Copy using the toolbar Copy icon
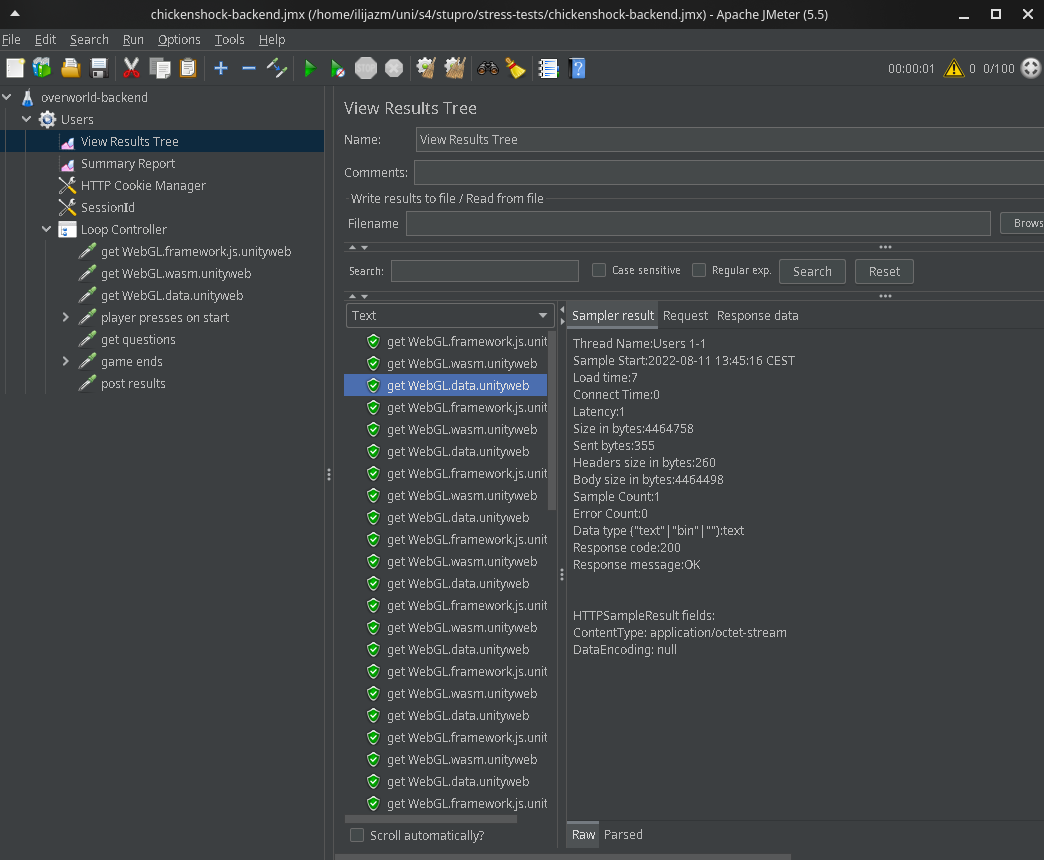Image resolution: width=1044 pixels, height=860 pixels. tap(160, 68)
